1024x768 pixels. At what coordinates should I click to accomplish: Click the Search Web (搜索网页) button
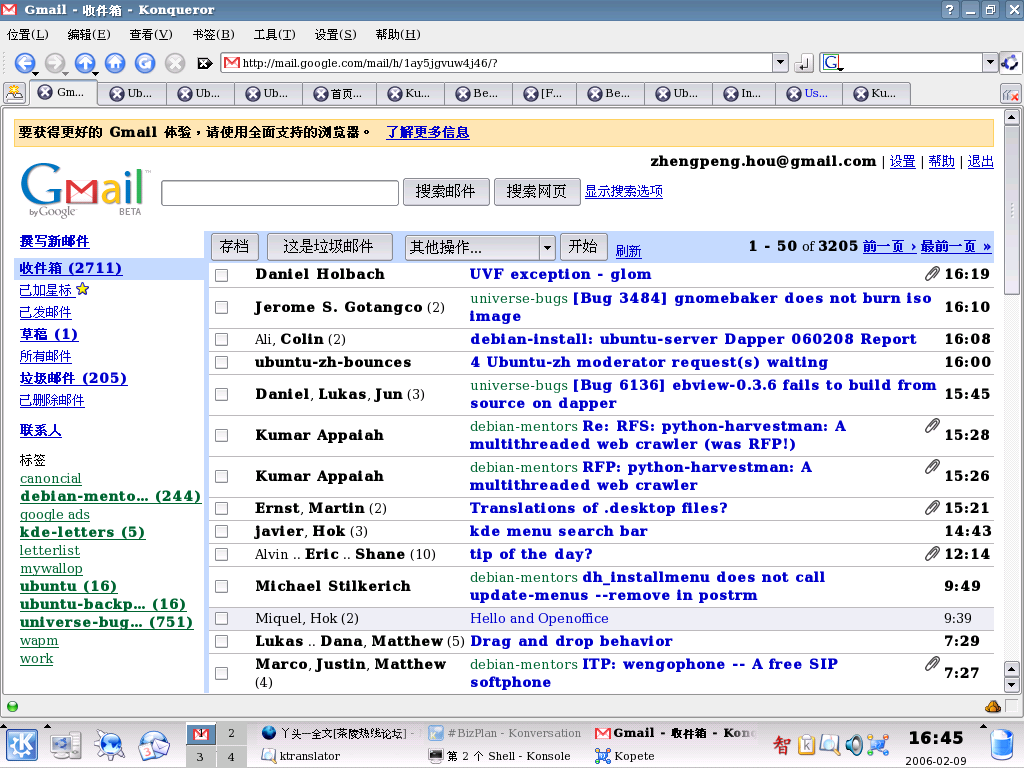[537, 192]
